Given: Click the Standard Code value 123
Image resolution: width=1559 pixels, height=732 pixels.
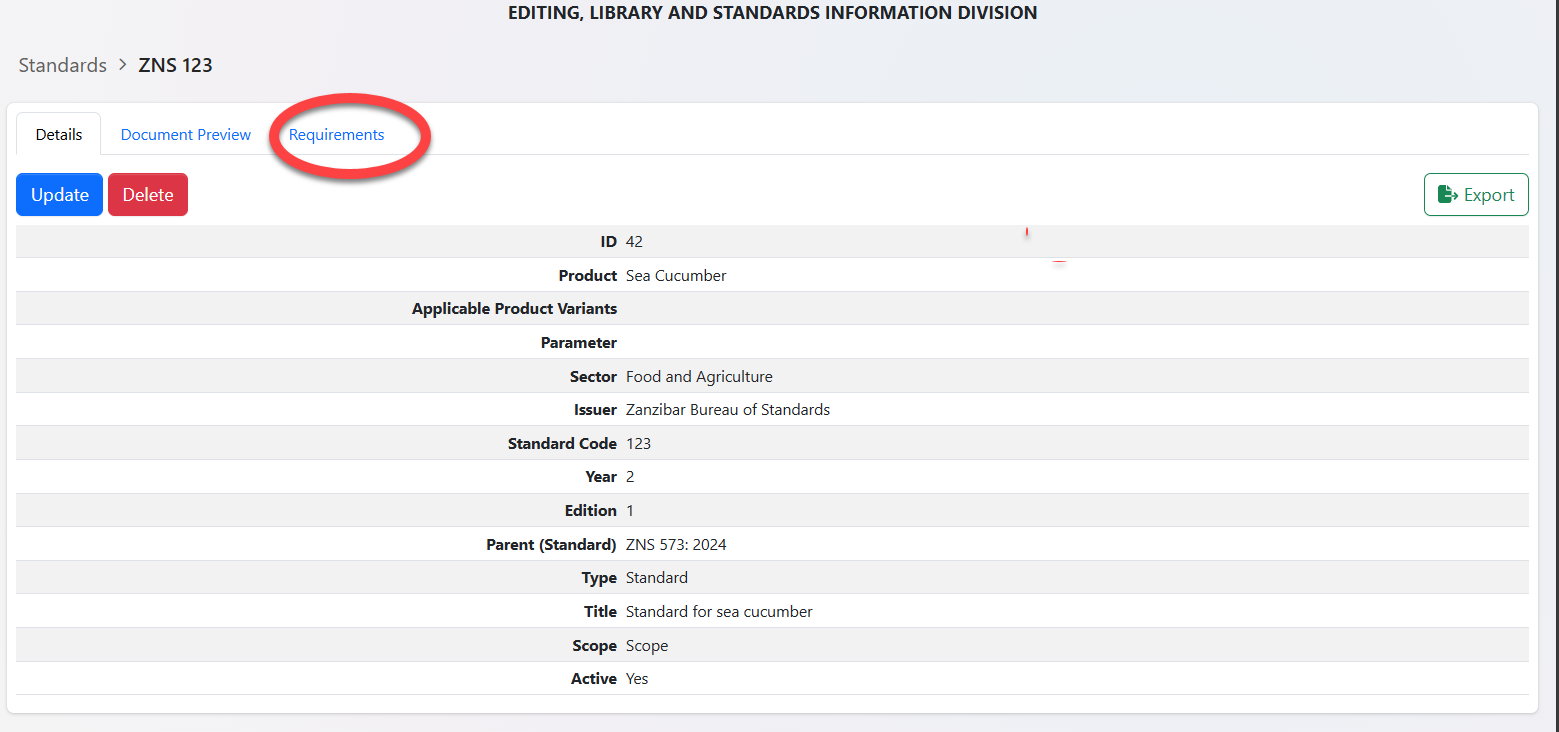Looking at the screenshot, I should (x=638, y=444).
